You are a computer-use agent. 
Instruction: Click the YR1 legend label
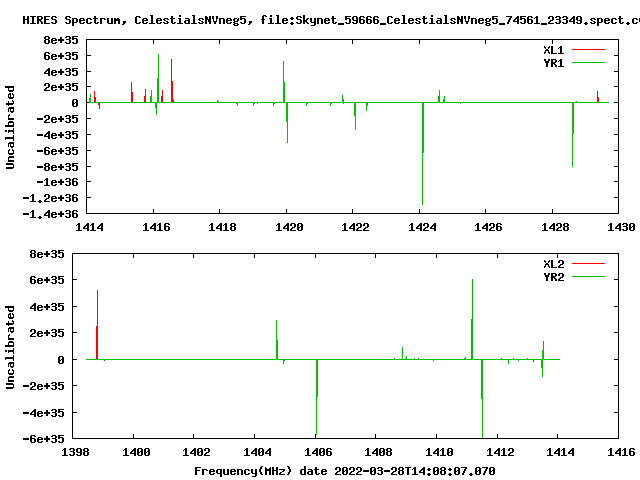click(x=553, y=63)
